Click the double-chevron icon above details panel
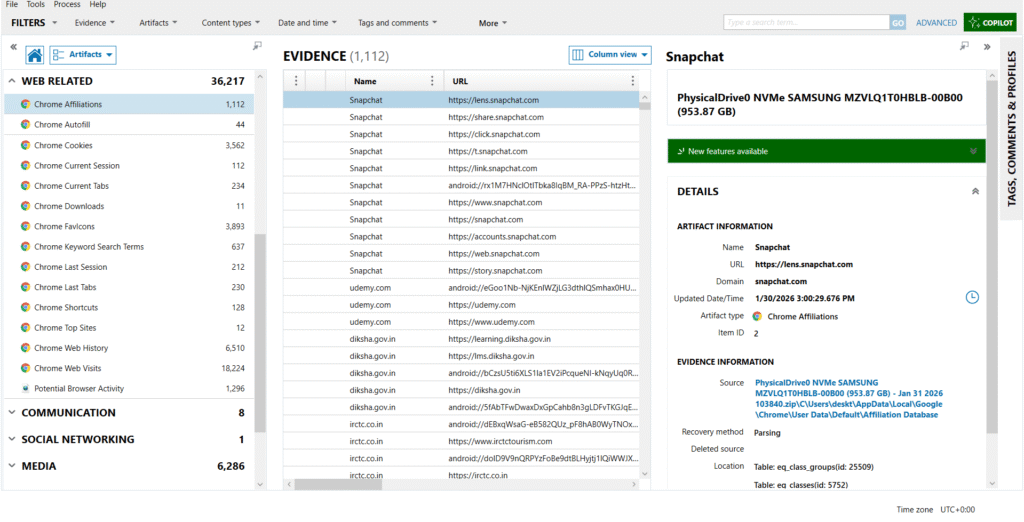The height and width of the screenshot is (522, 1024). click(x=986, y=46)
